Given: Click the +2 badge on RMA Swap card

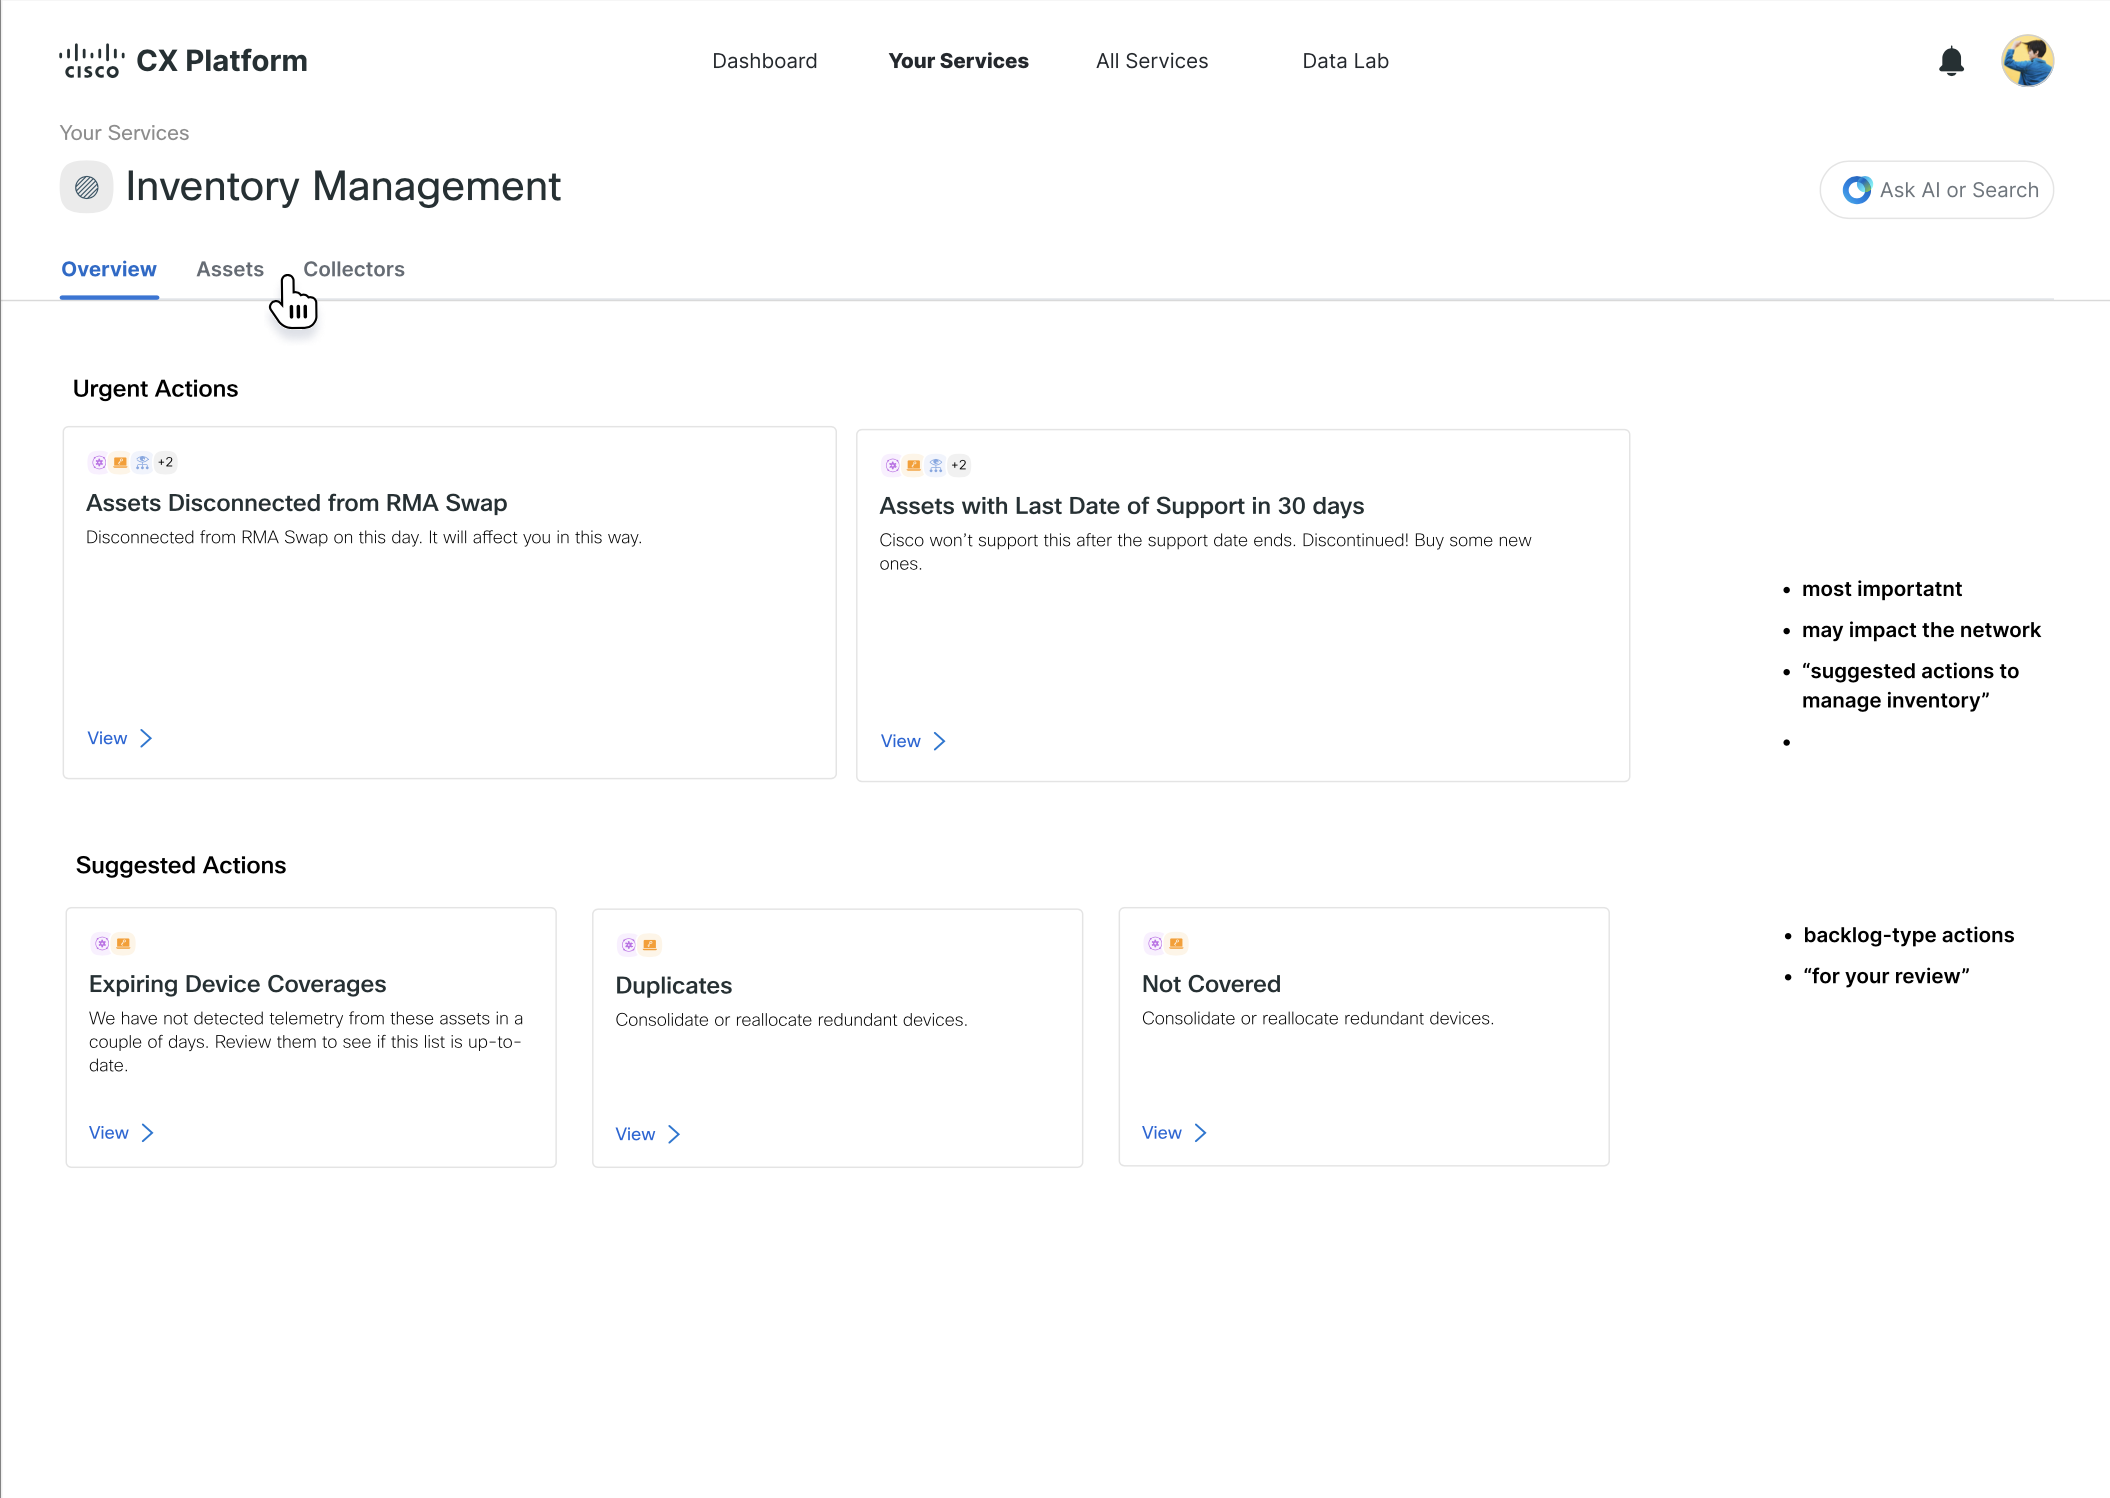Looking at the screenshot, I should [166, 462].
